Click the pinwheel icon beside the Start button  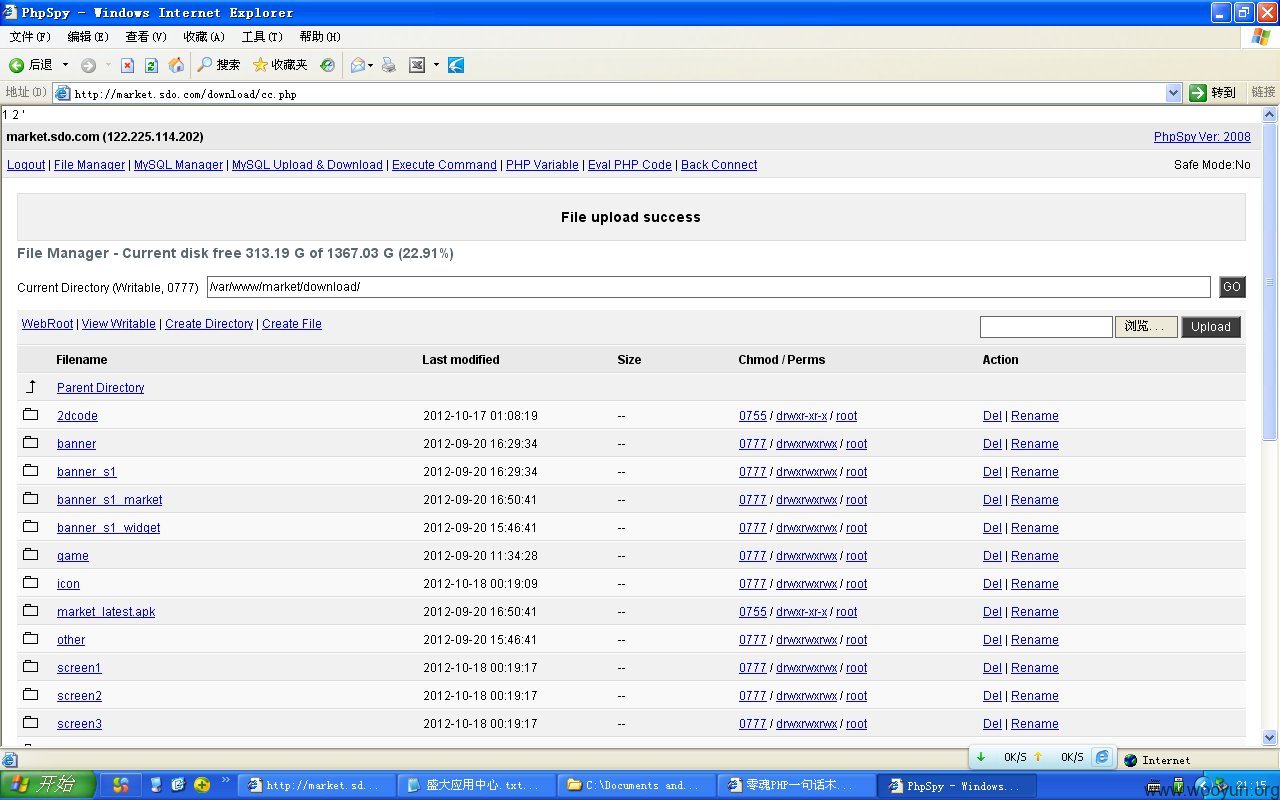click(x=121, y=785)
